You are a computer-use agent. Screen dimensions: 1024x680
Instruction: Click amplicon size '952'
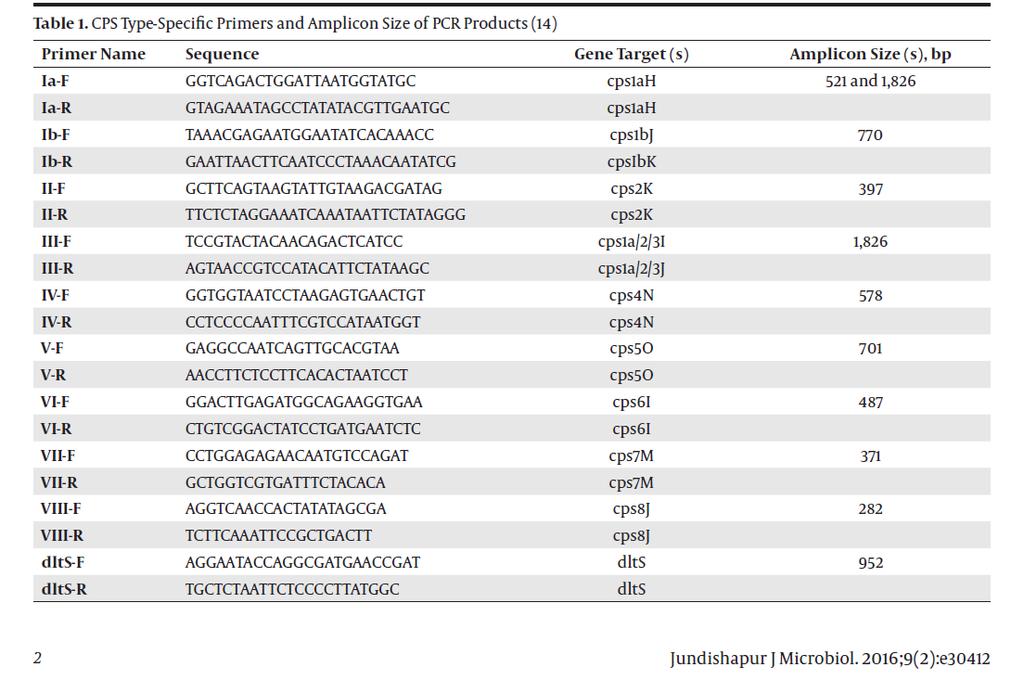click(x=871, y=563)
